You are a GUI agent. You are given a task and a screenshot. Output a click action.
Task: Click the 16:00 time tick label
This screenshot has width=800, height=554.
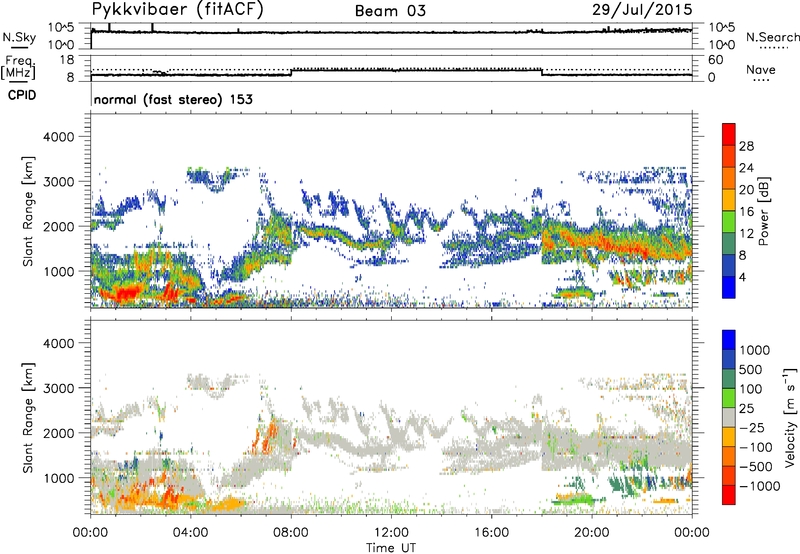(x=491, y=533)
